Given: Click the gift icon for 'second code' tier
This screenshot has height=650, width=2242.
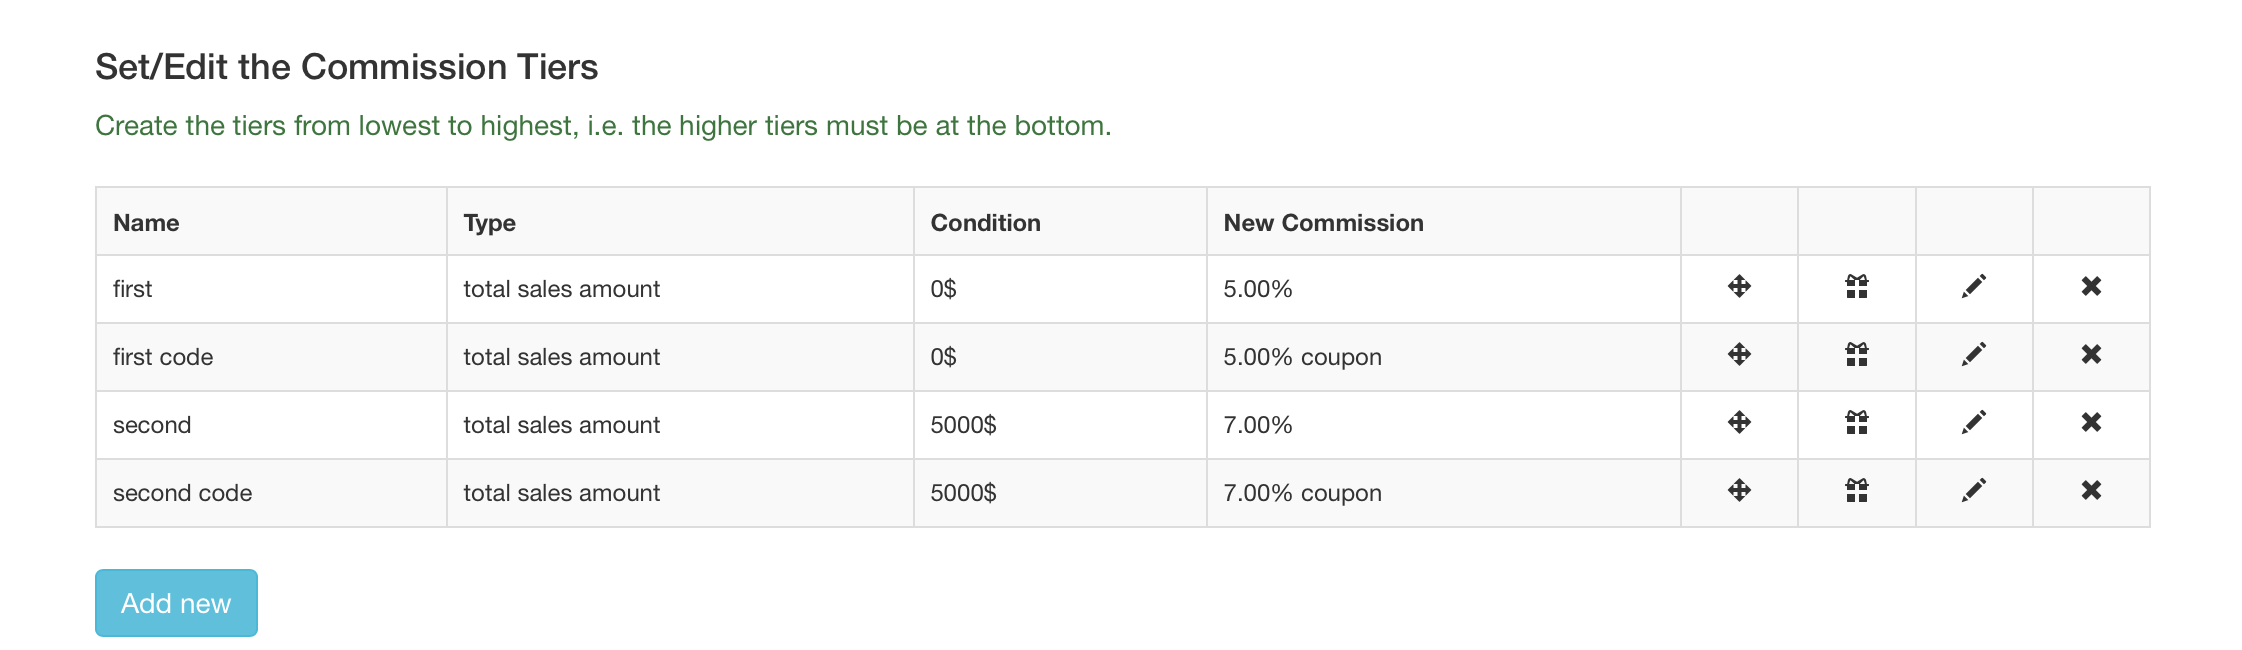Looking at the screenshot, I should pyautogui.click(x=1856, y=491).
